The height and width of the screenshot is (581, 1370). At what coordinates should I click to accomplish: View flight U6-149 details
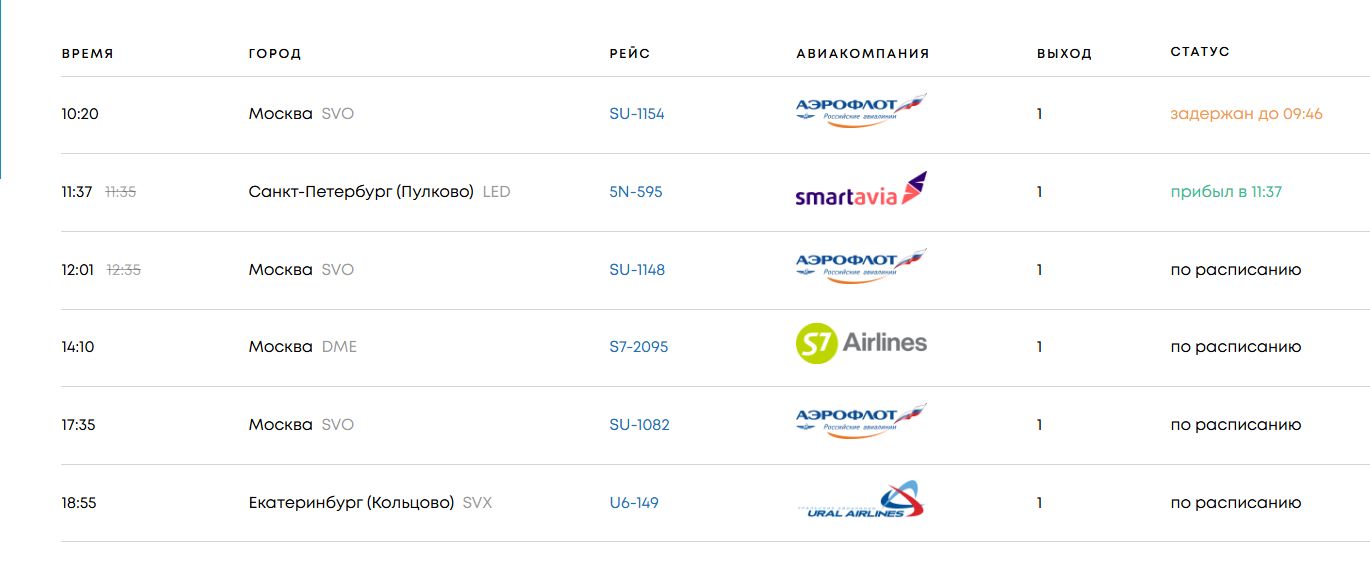(x=634, y=503)
